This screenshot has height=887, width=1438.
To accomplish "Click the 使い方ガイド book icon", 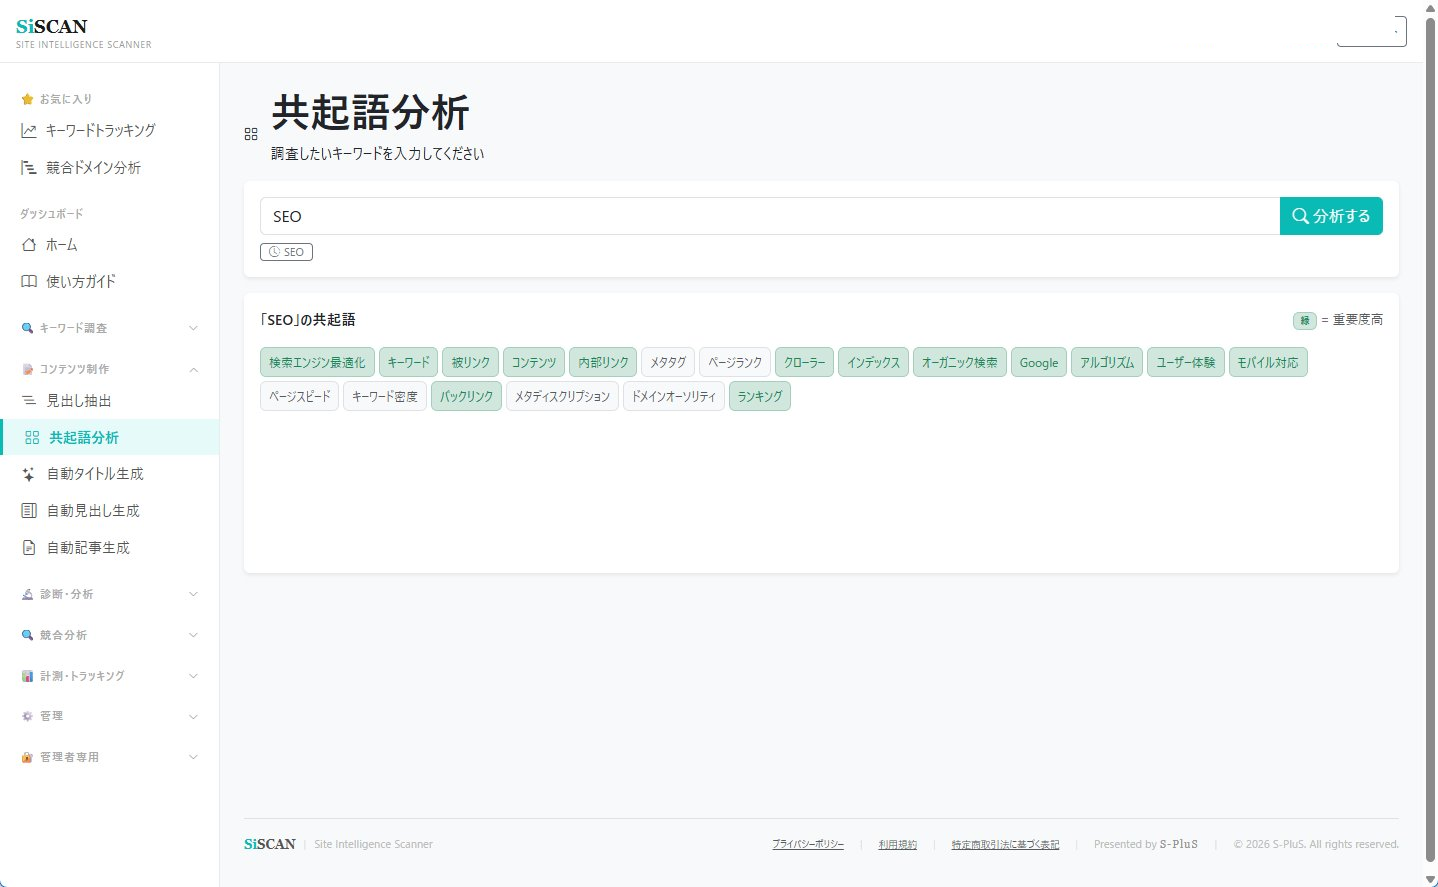I will (29, 282).
